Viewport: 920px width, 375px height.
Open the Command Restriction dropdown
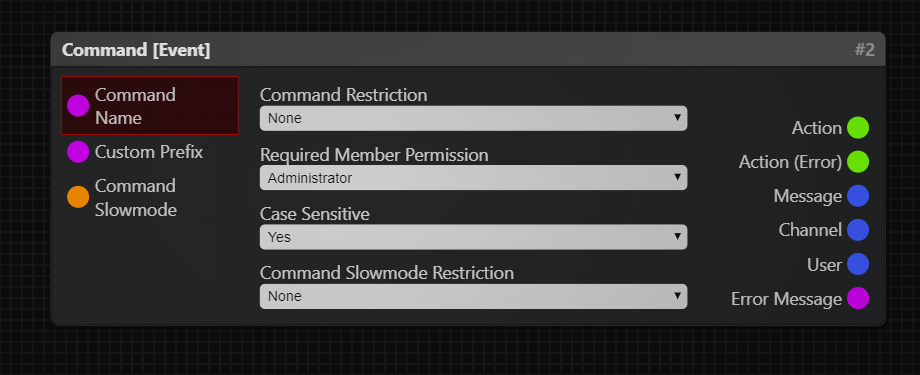pos(473,119)
